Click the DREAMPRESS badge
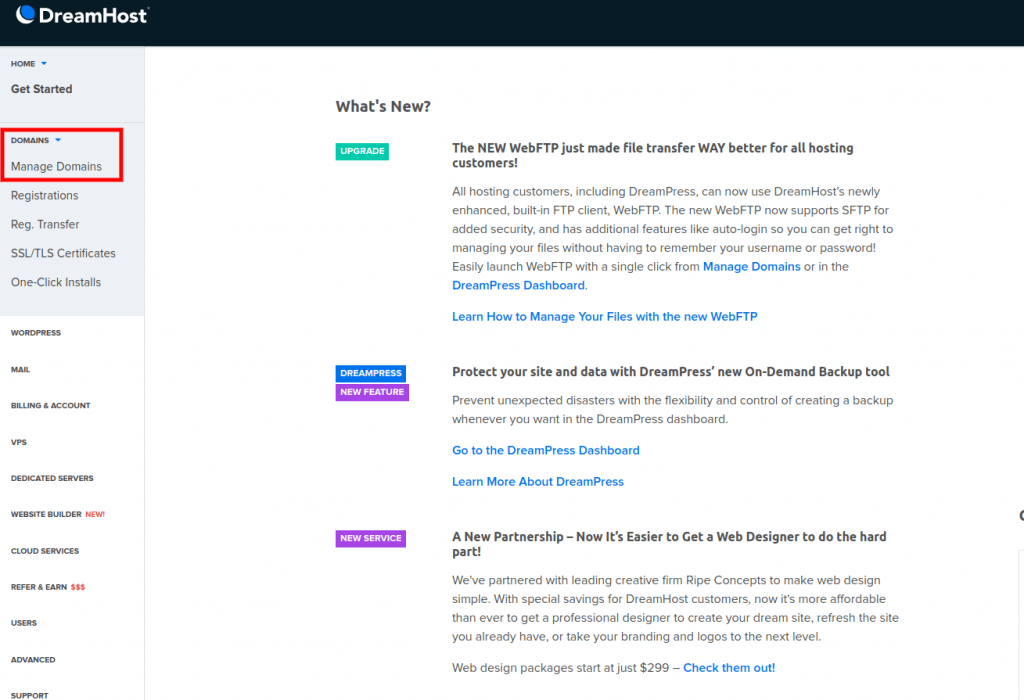Viewport: 1024px width, 700px height. (370, 372)
